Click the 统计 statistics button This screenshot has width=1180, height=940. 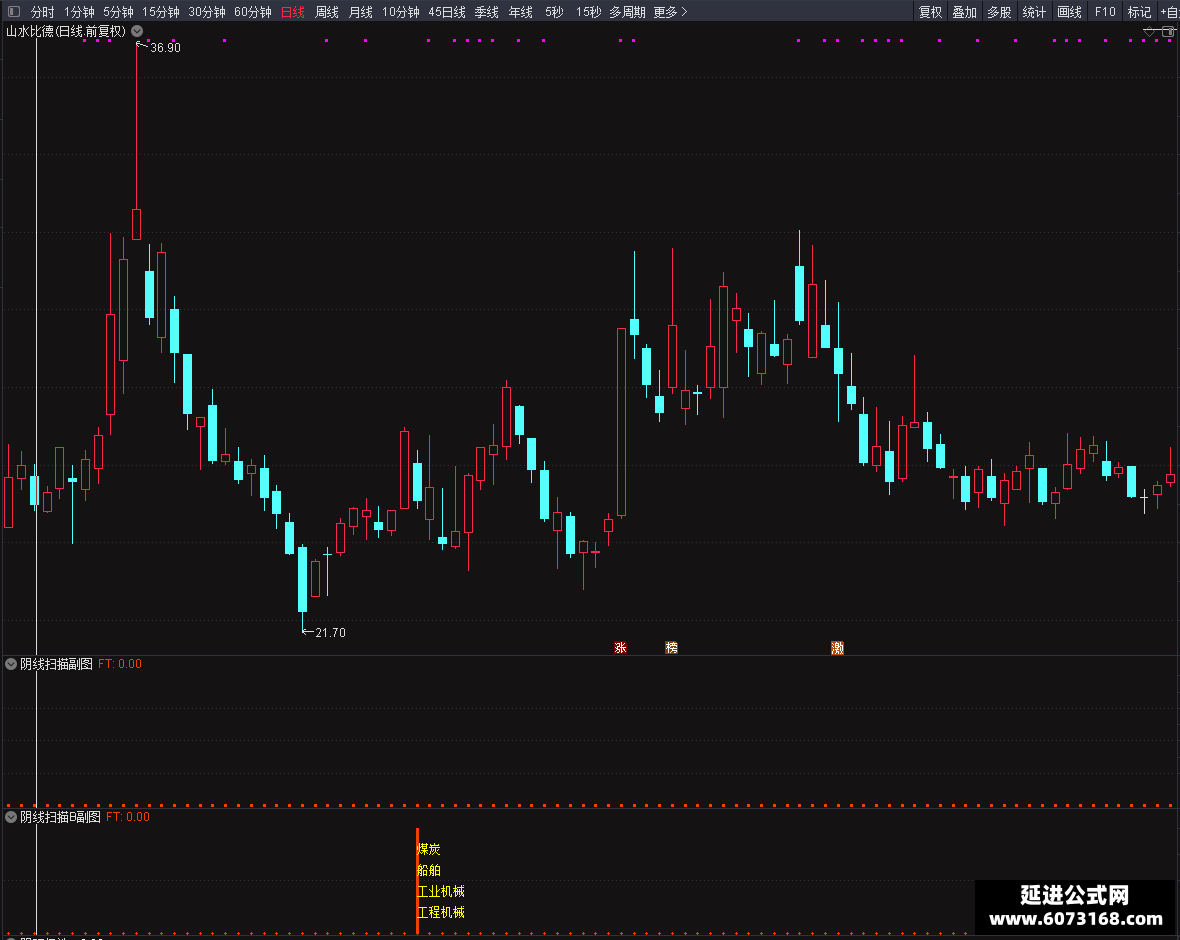coord(1034,12)
